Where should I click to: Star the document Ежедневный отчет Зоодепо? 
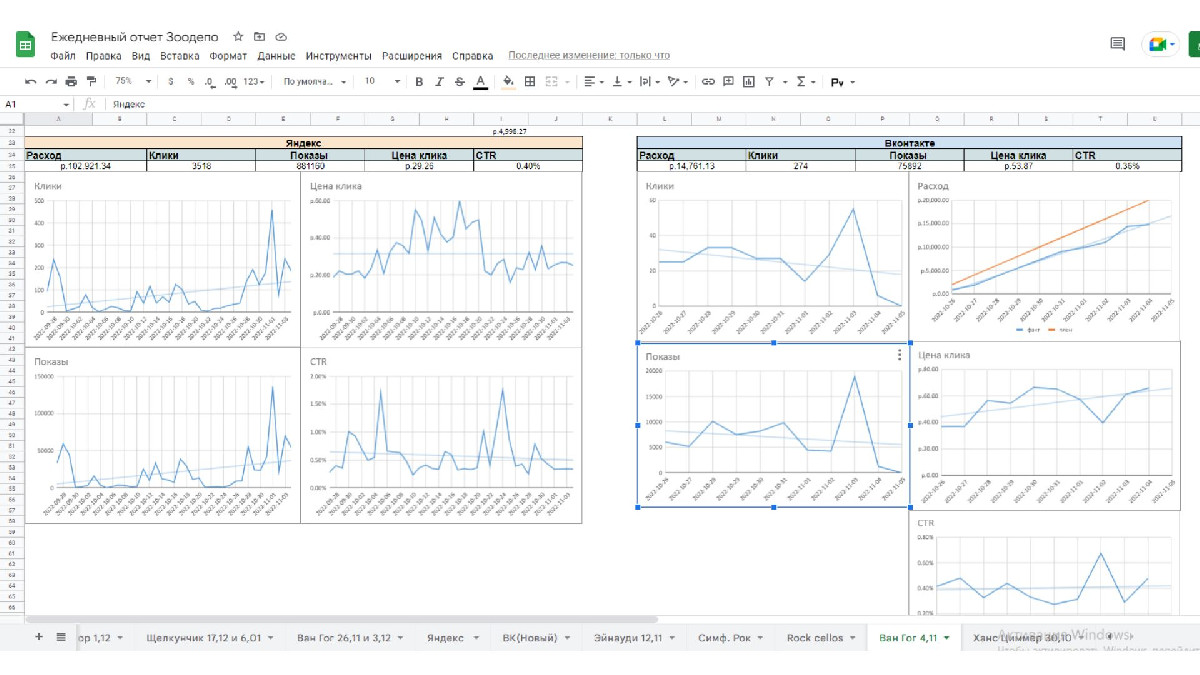pos(238,36)
